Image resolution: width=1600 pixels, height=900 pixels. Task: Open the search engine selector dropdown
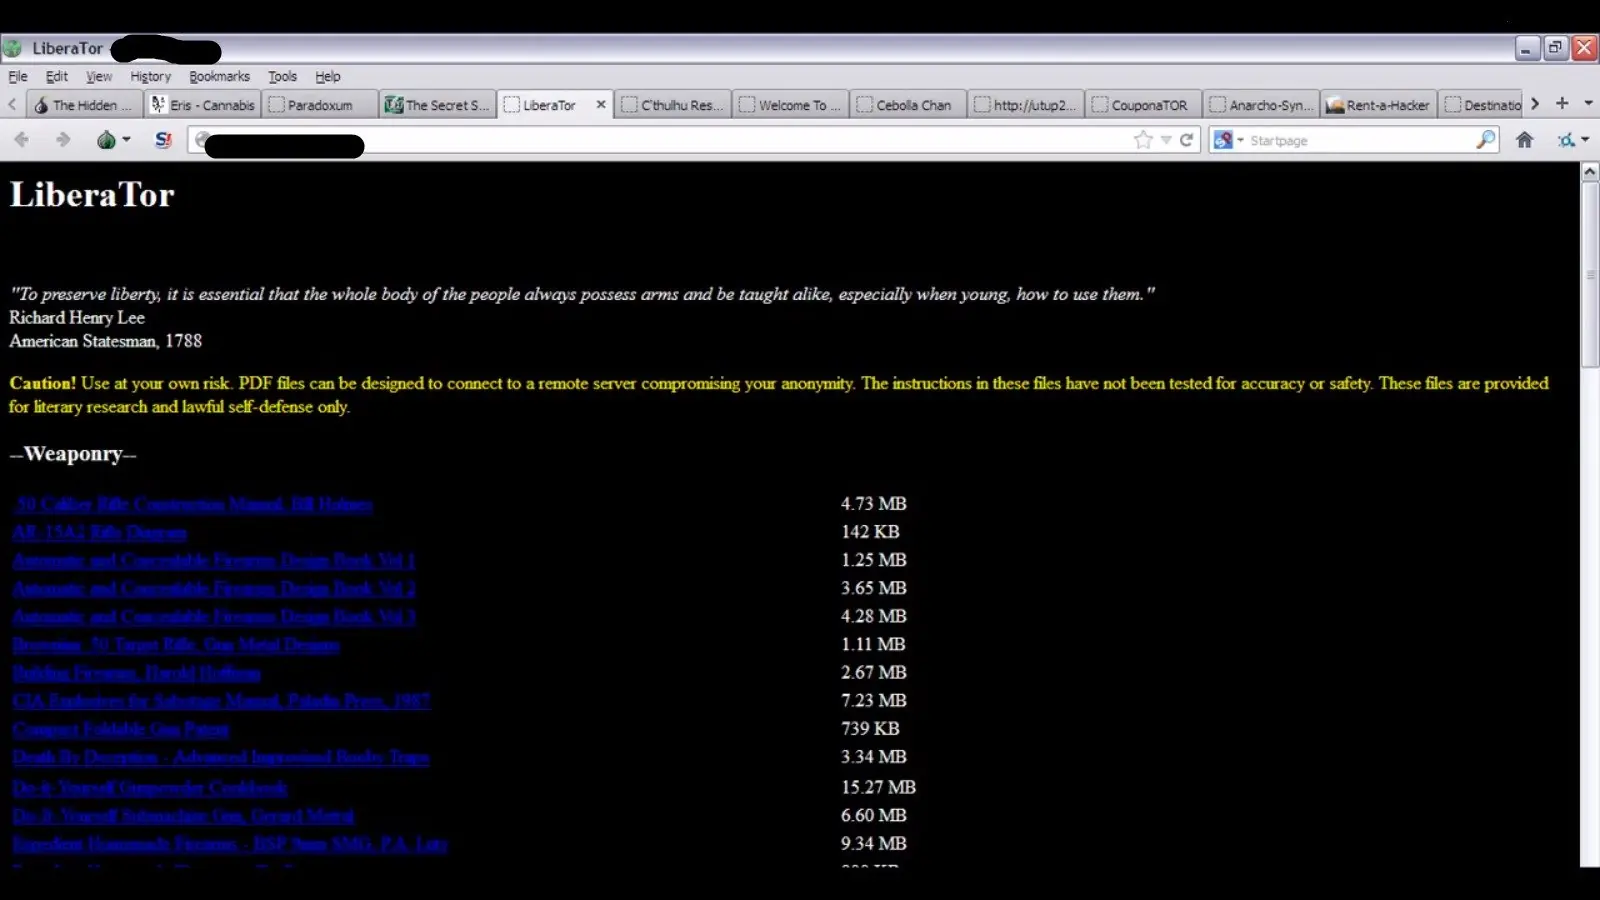tap(1240, 140)
